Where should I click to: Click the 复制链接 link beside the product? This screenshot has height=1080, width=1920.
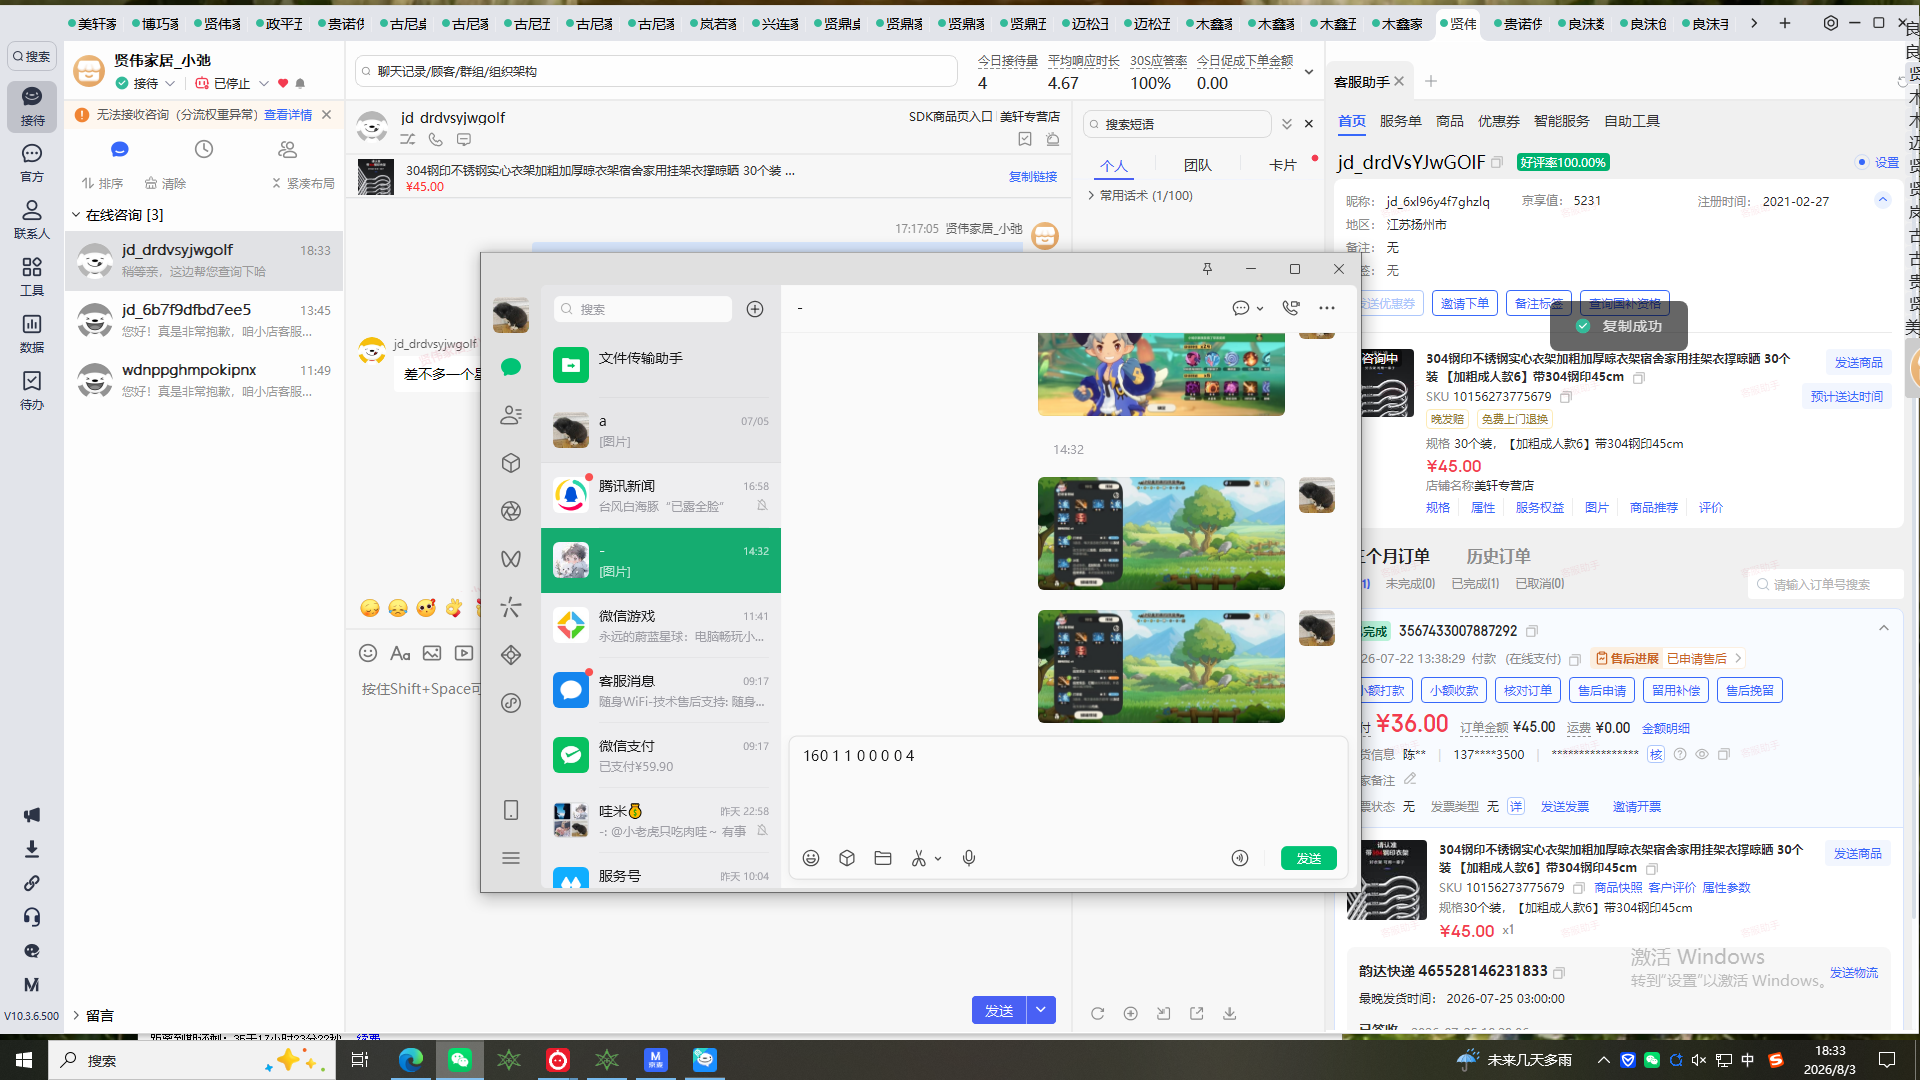tap(1033, 177)
